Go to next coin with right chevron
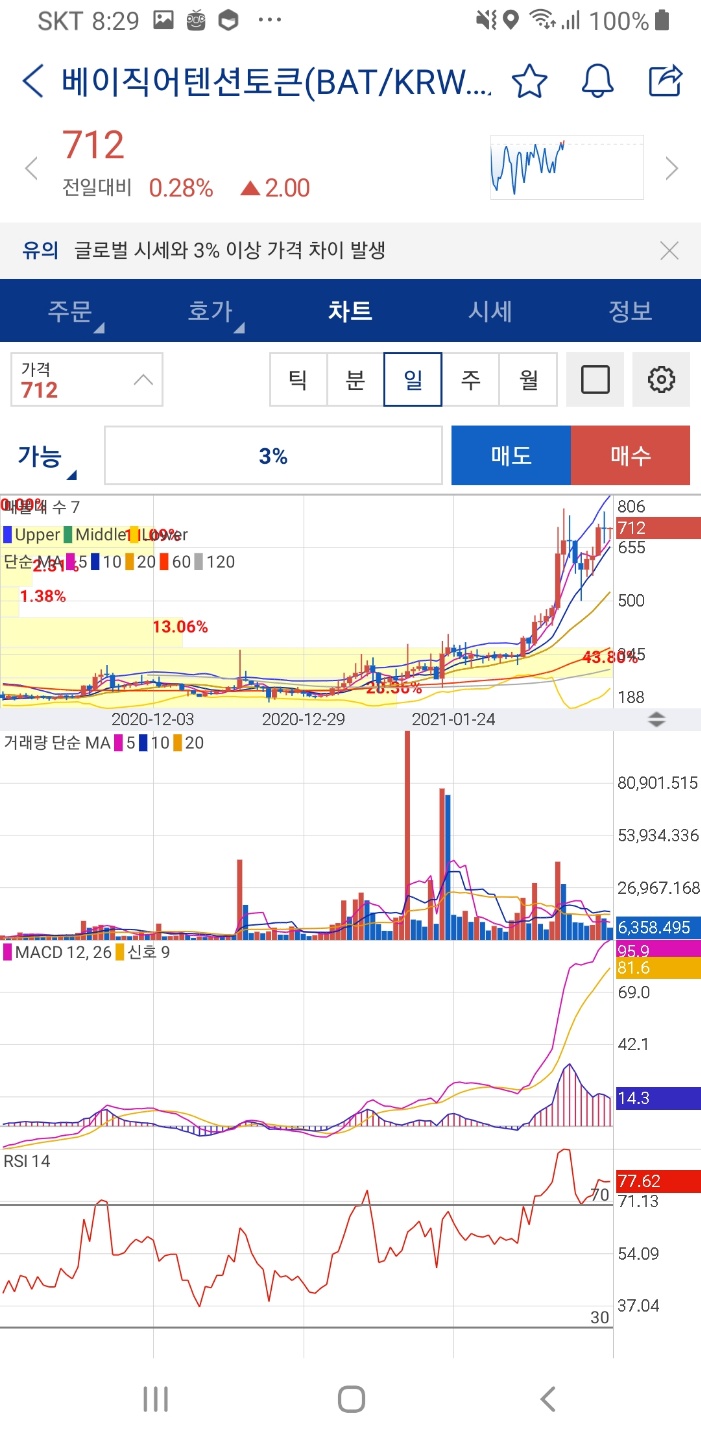The height and width of the screenshot is (1440, 701). tap(672, 168)
